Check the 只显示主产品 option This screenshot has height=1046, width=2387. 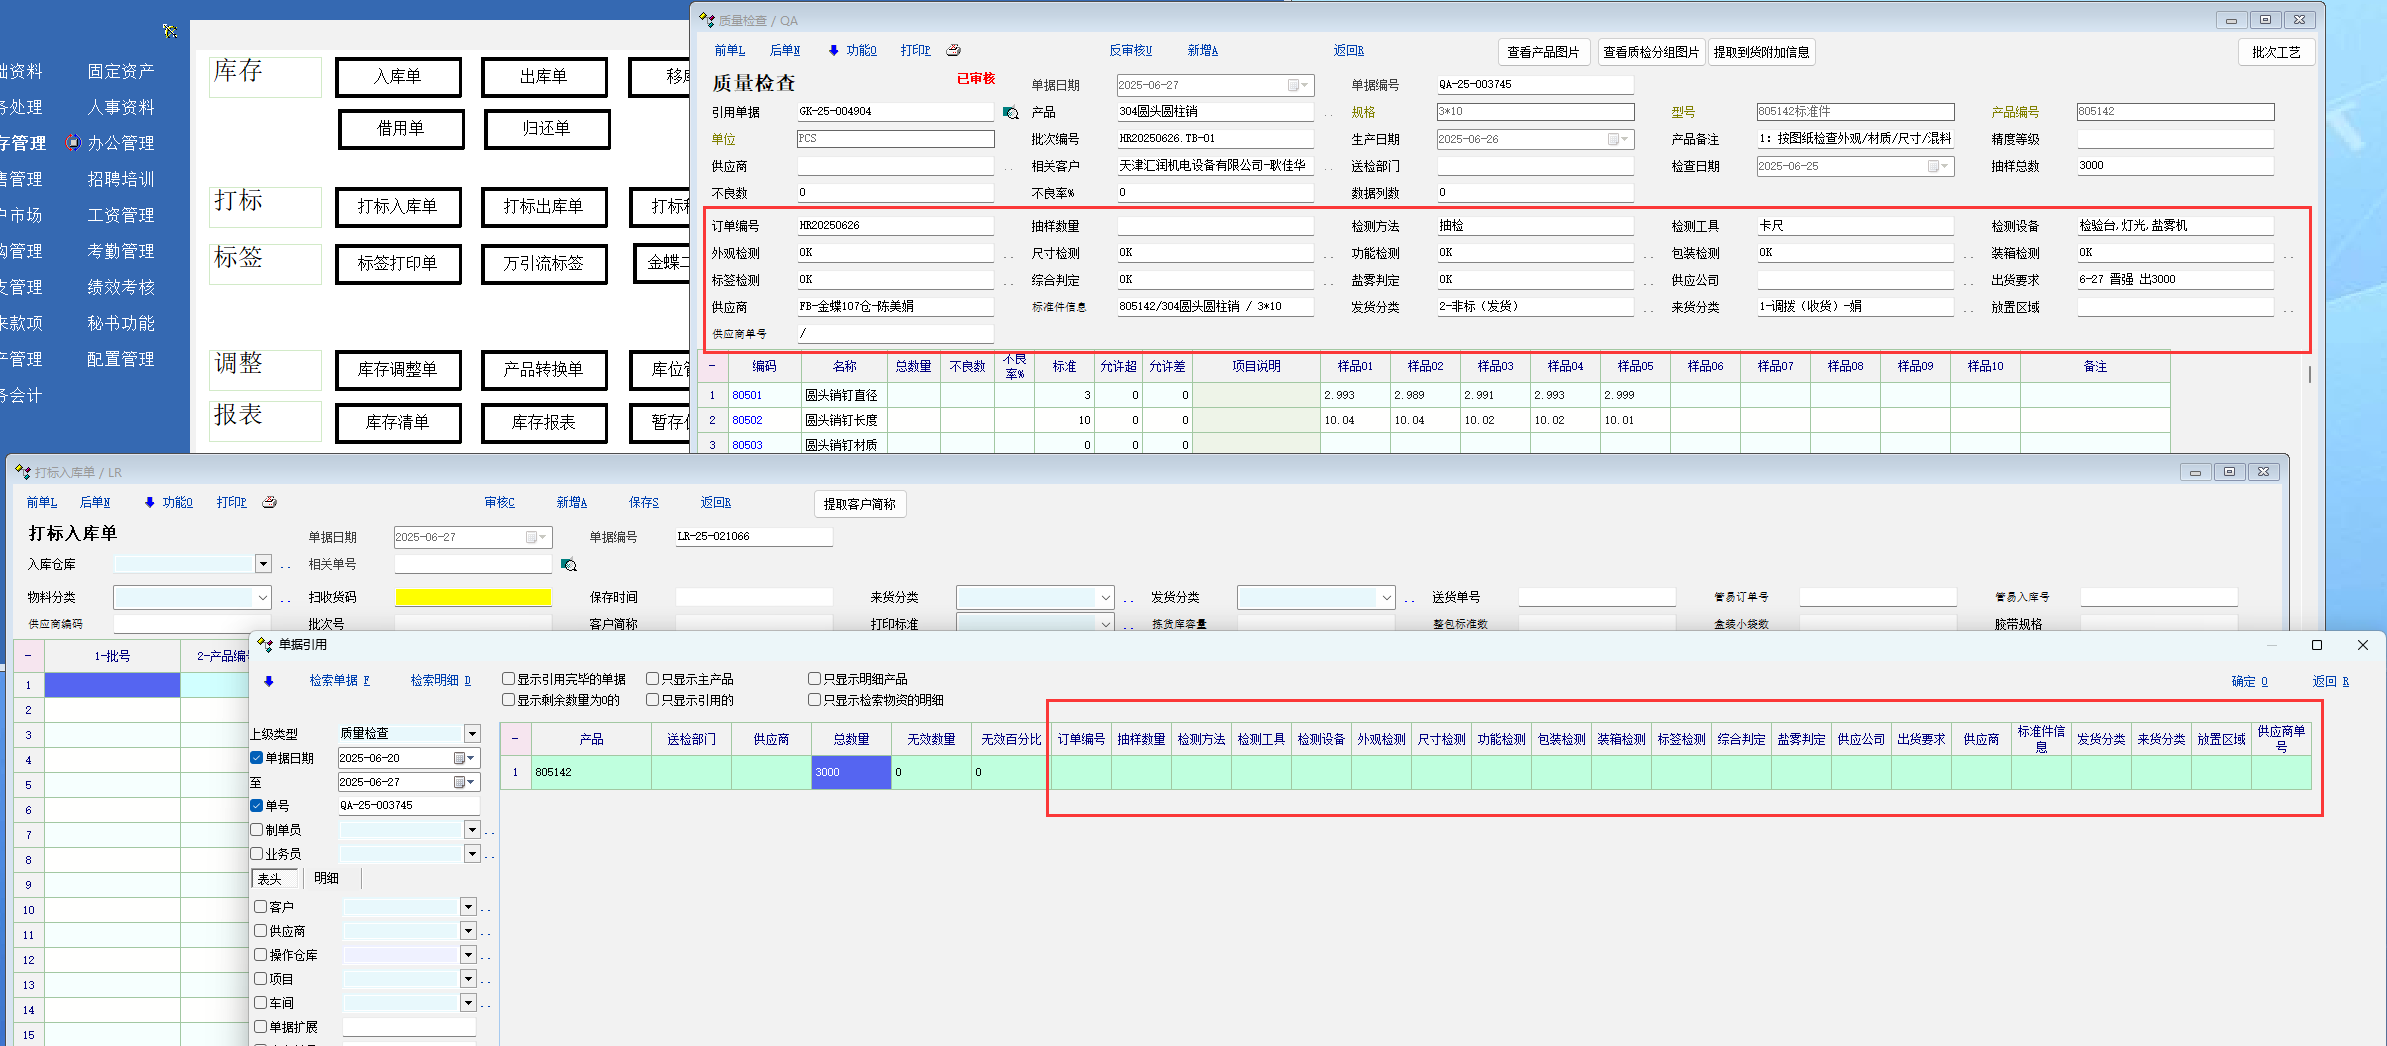tap(653, 679)
